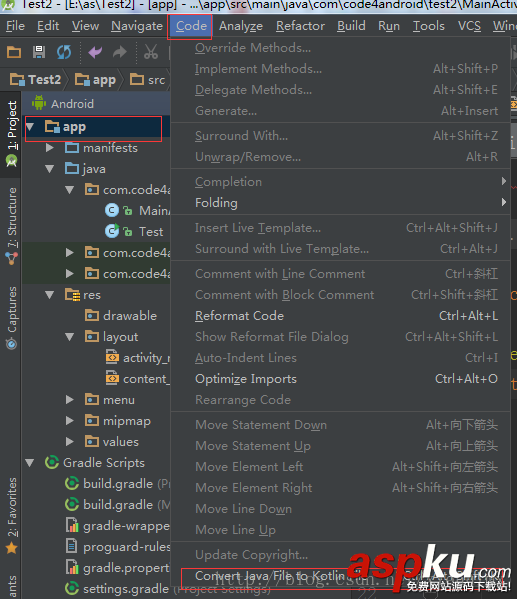Open the Folding submenu

340,202
